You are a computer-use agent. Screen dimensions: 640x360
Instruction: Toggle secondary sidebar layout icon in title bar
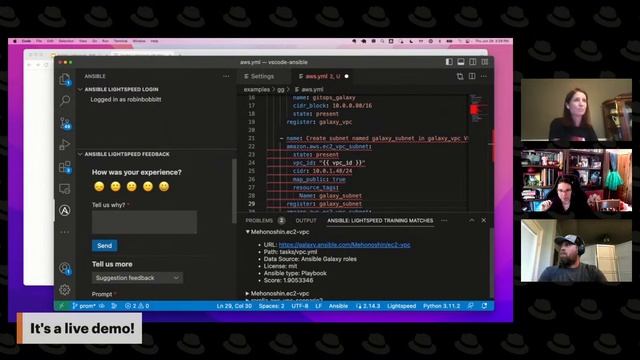point(473,62)
